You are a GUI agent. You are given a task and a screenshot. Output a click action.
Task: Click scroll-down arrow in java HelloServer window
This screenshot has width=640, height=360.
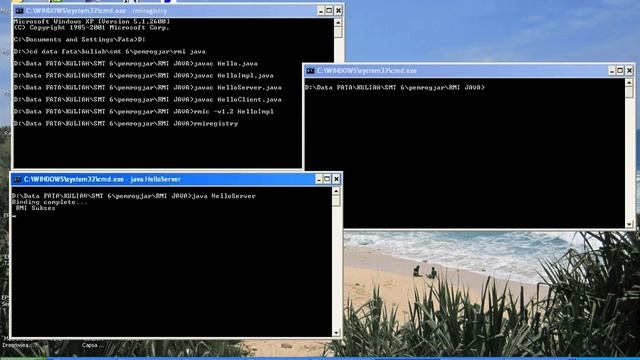[x=336, y=333]
